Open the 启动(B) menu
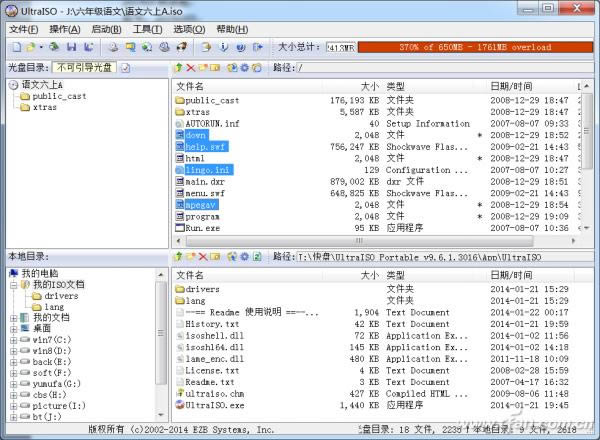This screenshot has width=600, height=440. (x=106, y=29)
